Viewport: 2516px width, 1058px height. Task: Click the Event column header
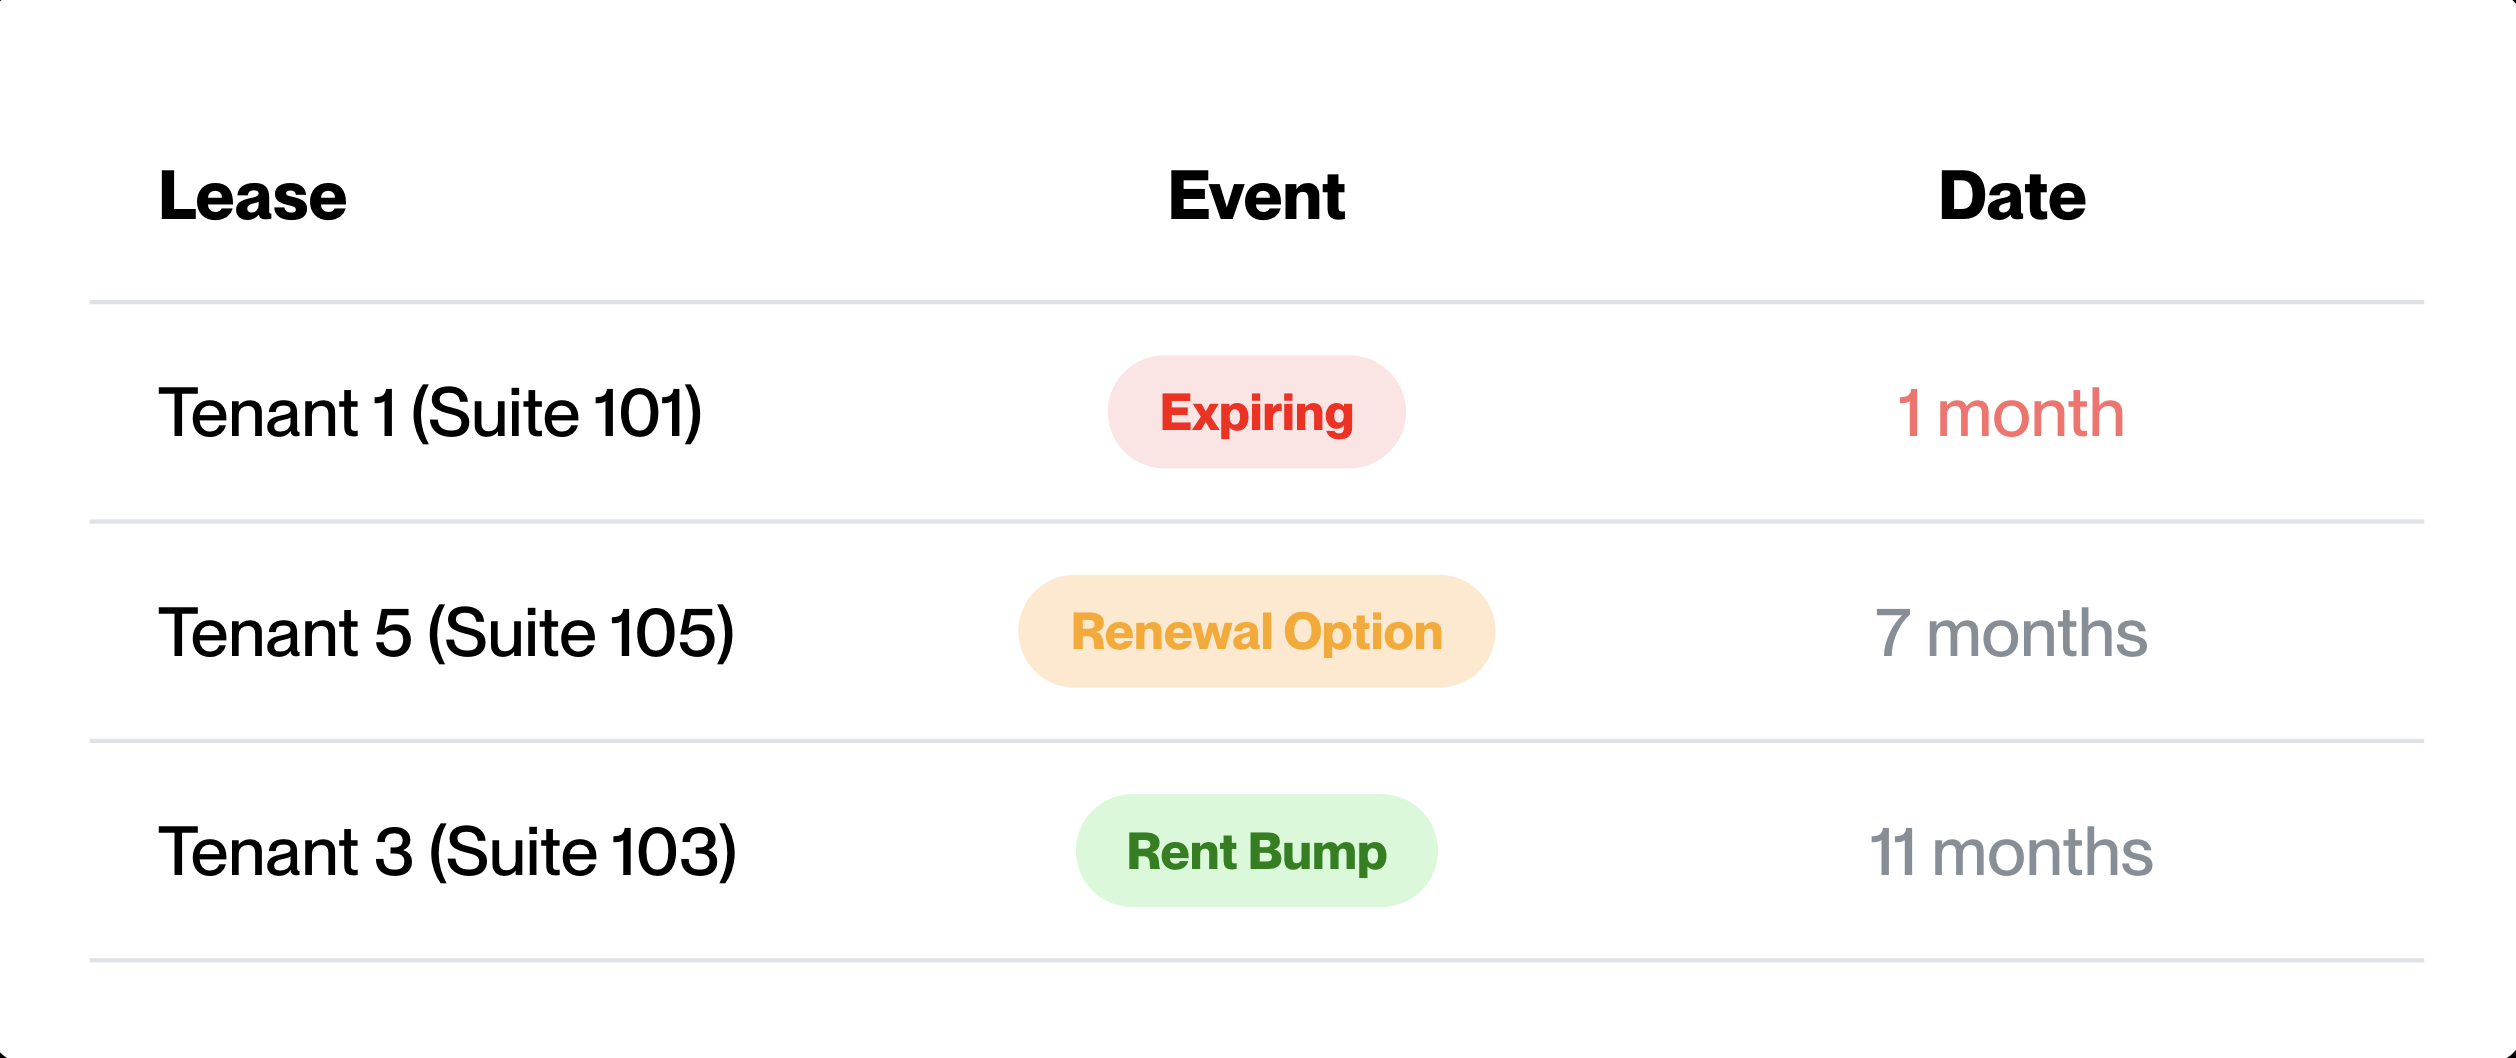(1256, 196)
